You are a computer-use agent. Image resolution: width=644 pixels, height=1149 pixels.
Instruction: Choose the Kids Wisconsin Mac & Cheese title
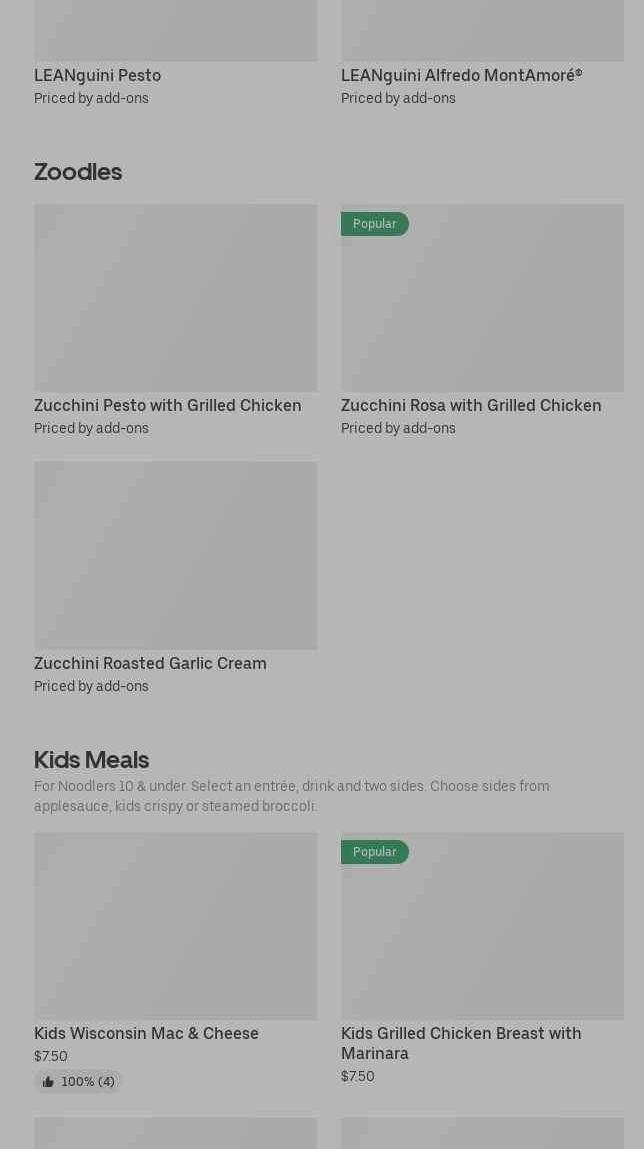[x=146, y=1033]
